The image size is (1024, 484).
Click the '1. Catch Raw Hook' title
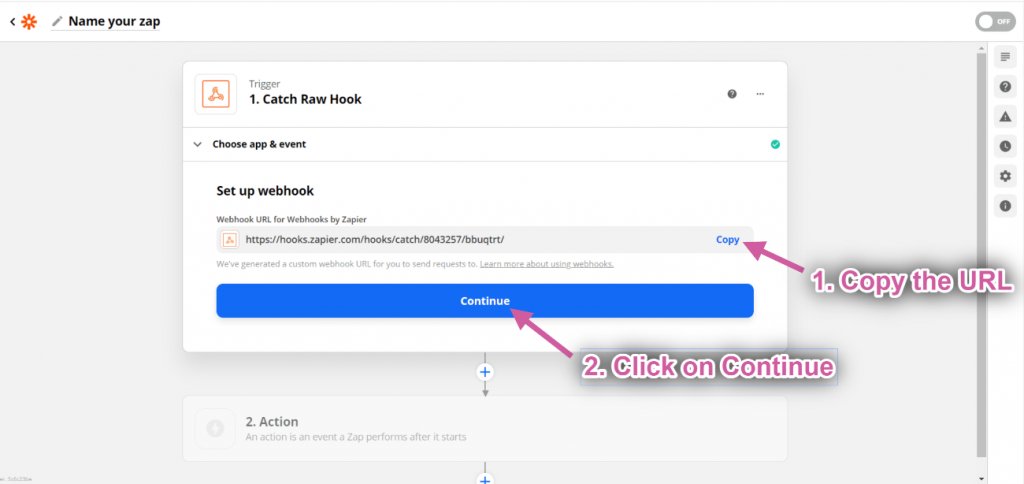click(x=305, y=99)
